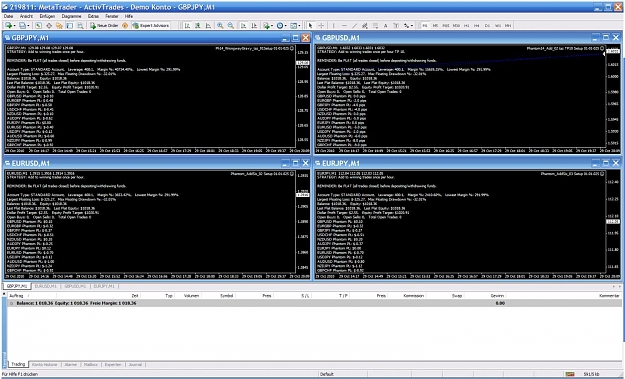Open the Indicators list dropdown
The image size is (625, 379).
click(x=268, y=26)
